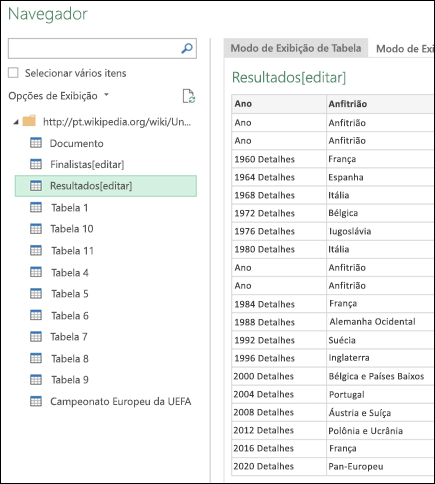Click the 1968 Detalhes cell
Screen dimensions: 435x484
pyautogui.click(x=279, y=195)
